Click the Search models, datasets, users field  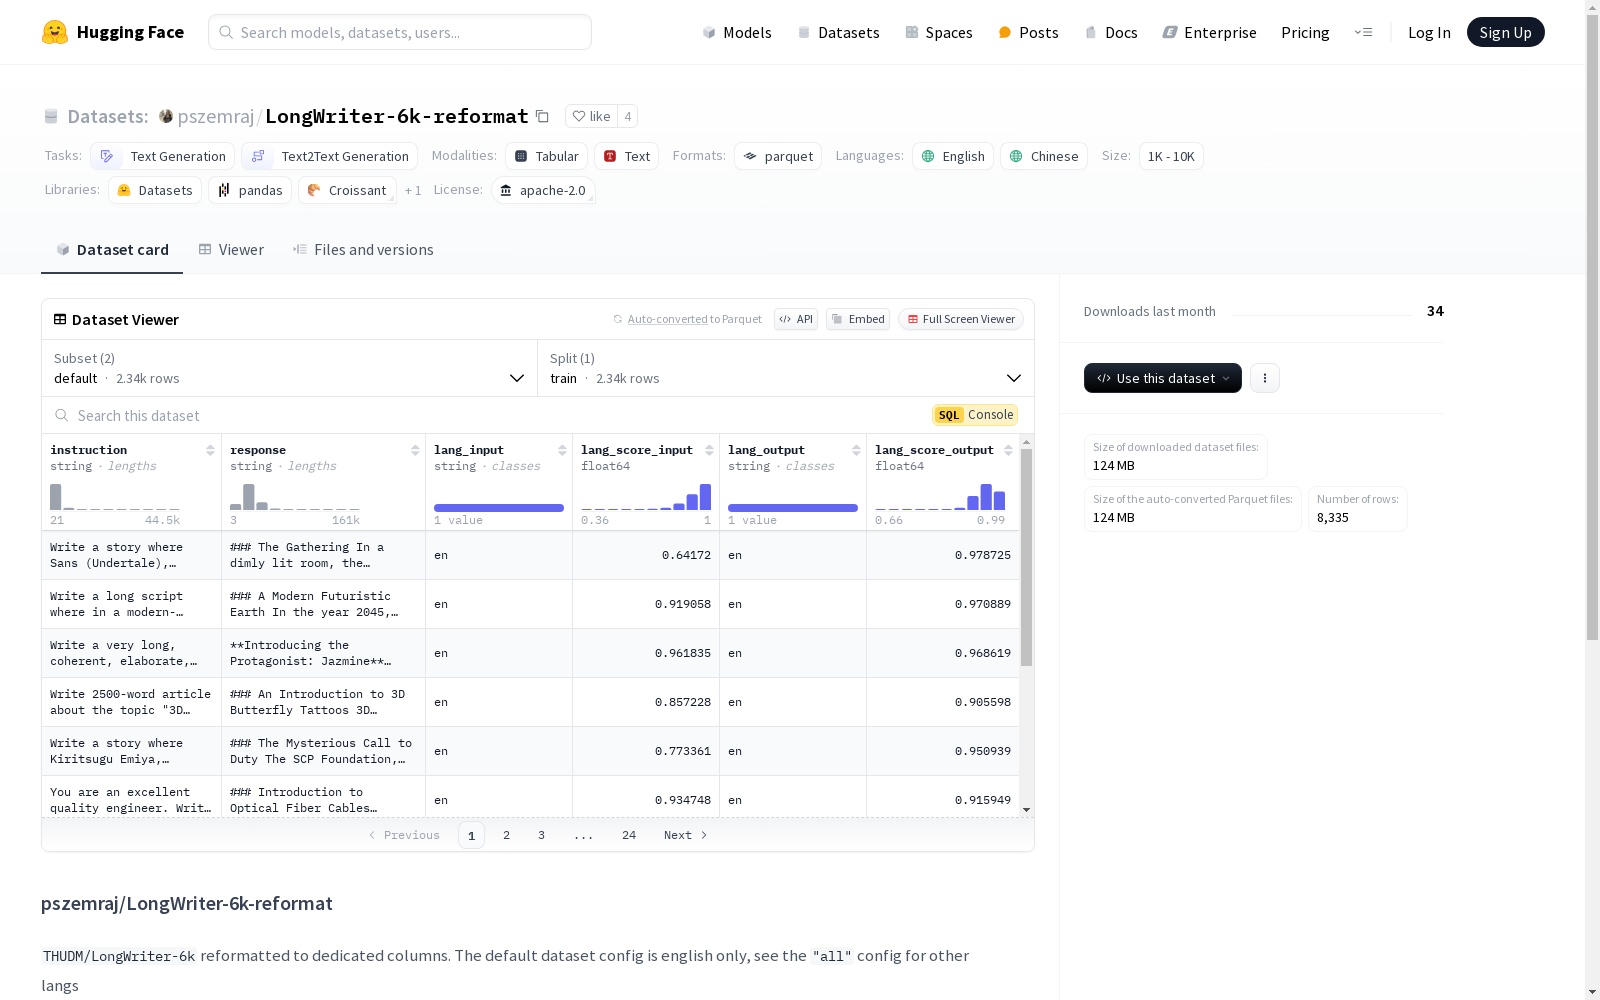[x=400, y=32]
